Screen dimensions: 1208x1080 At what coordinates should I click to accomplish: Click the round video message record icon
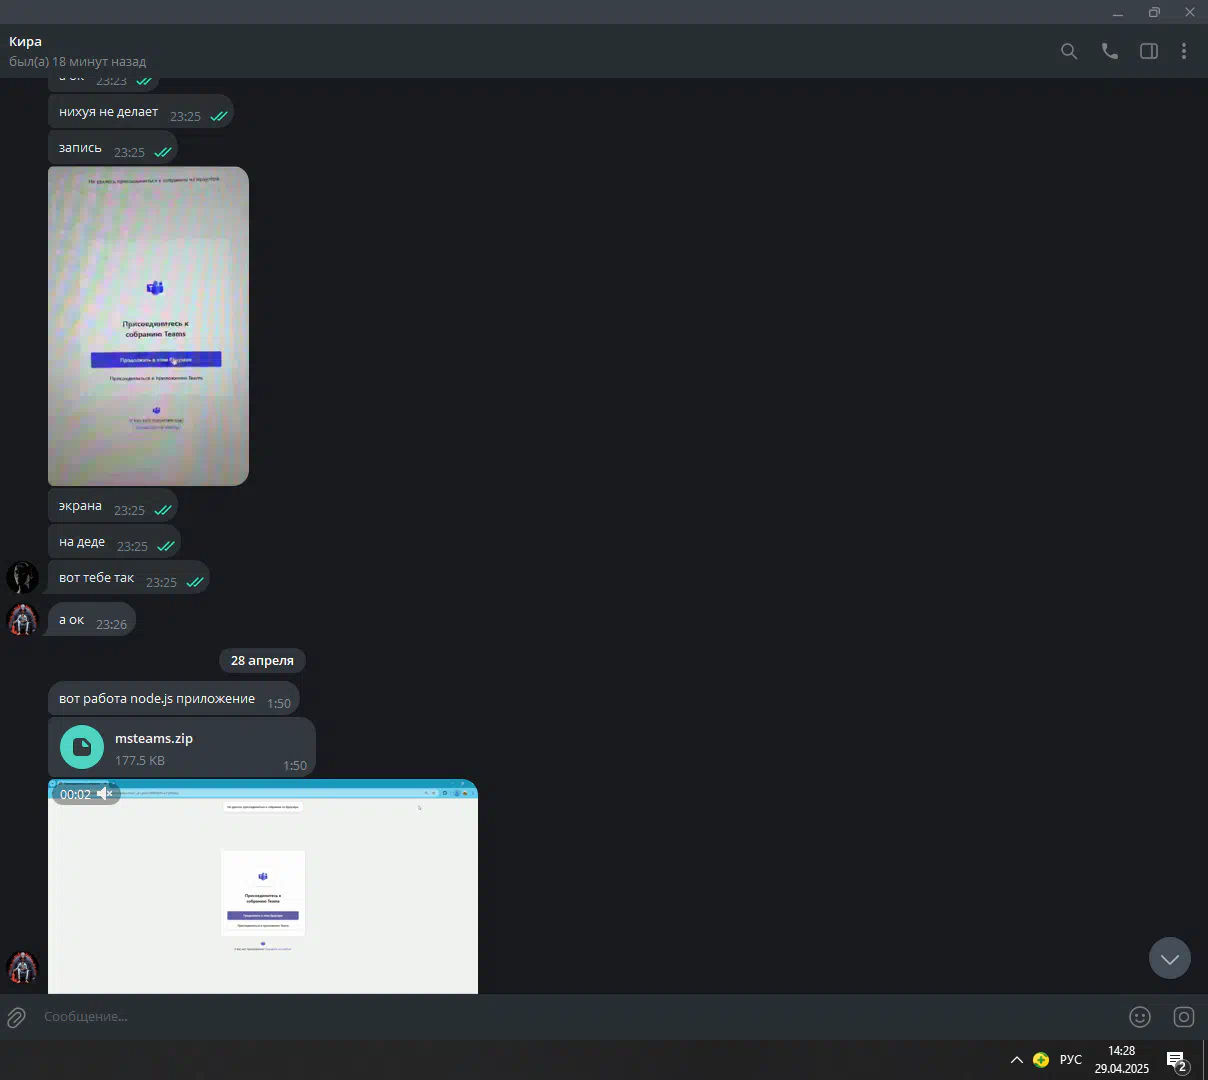click(x=1184, y=1017)
